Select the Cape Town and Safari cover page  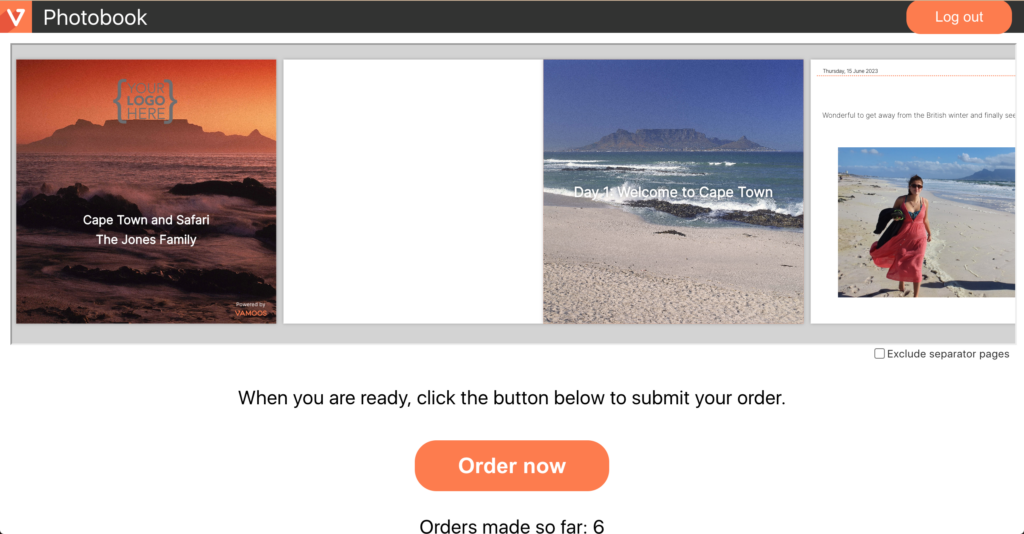pyautogui.click(x=146, y=191)
